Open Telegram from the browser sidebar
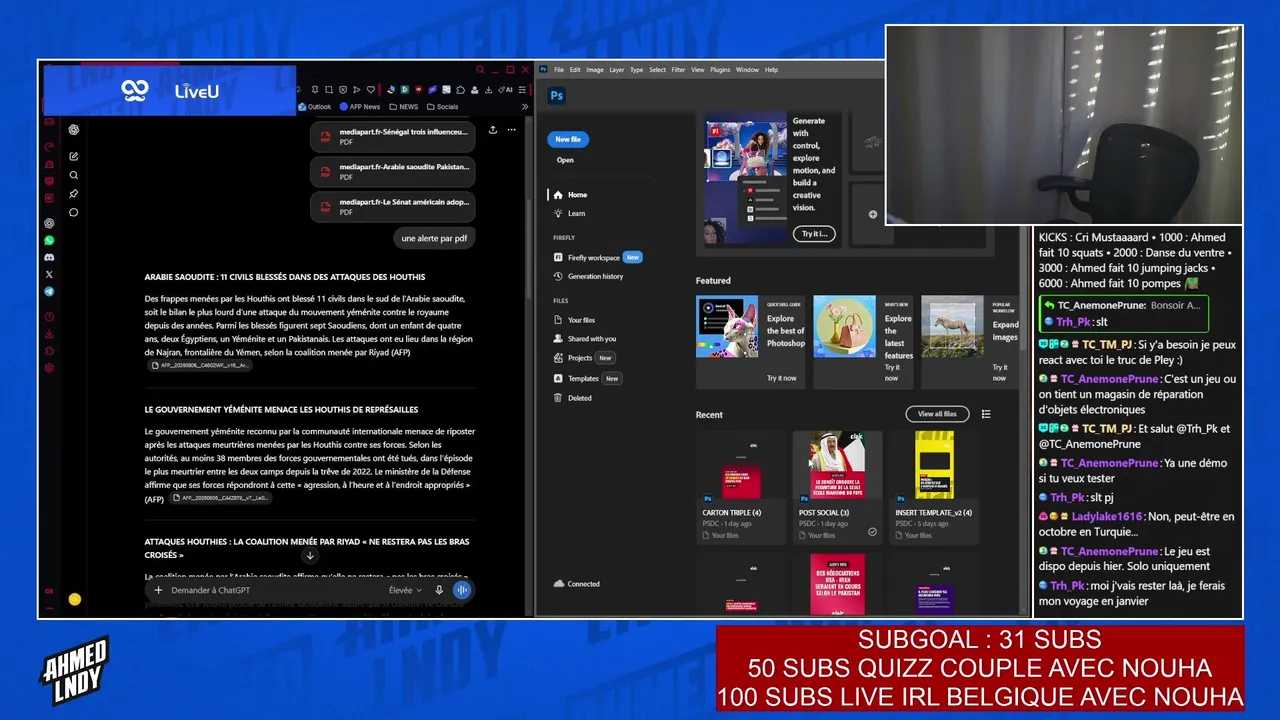 click(x=49, y=292)
